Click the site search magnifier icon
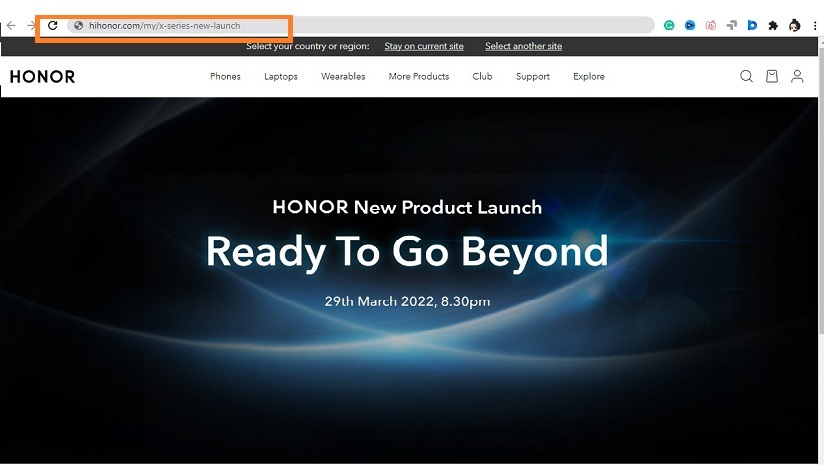824x465 pixels. (x=746, y=76)
